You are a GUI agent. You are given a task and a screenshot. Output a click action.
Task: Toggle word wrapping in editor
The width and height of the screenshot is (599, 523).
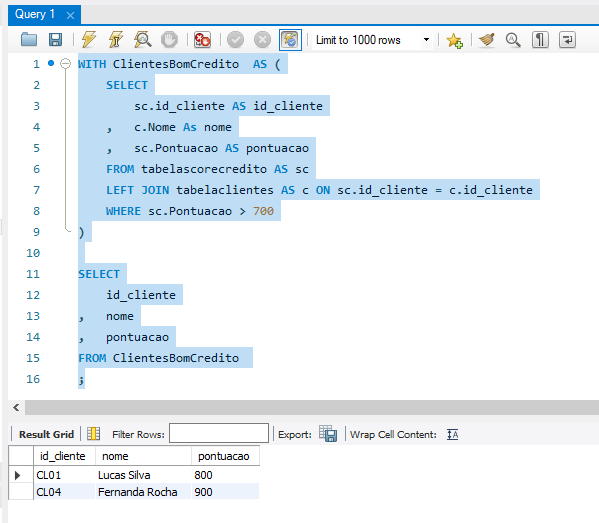(567, 40)
